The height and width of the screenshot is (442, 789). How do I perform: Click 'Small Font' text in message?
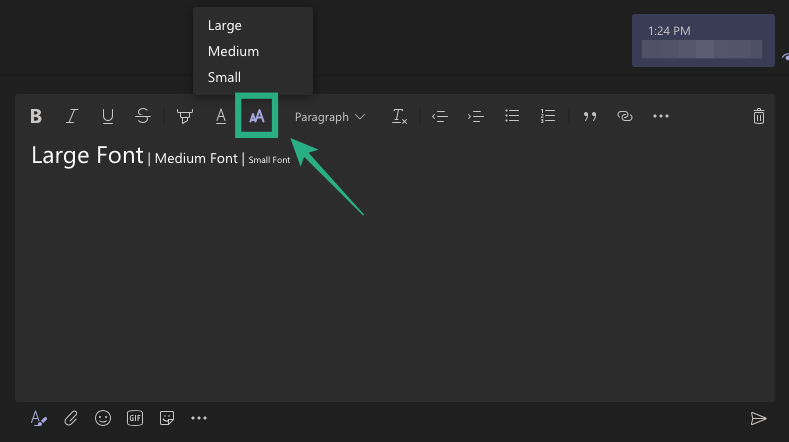[x=269, y=160]
